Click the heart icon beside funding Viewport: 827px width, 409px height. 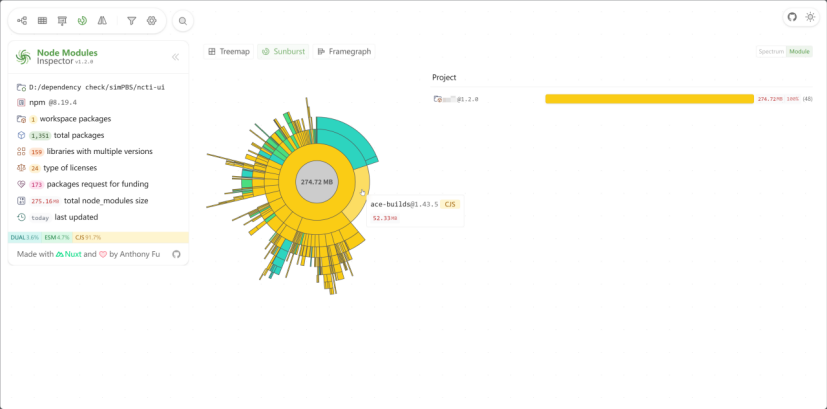pyautogui.click(x=21, y=184)
